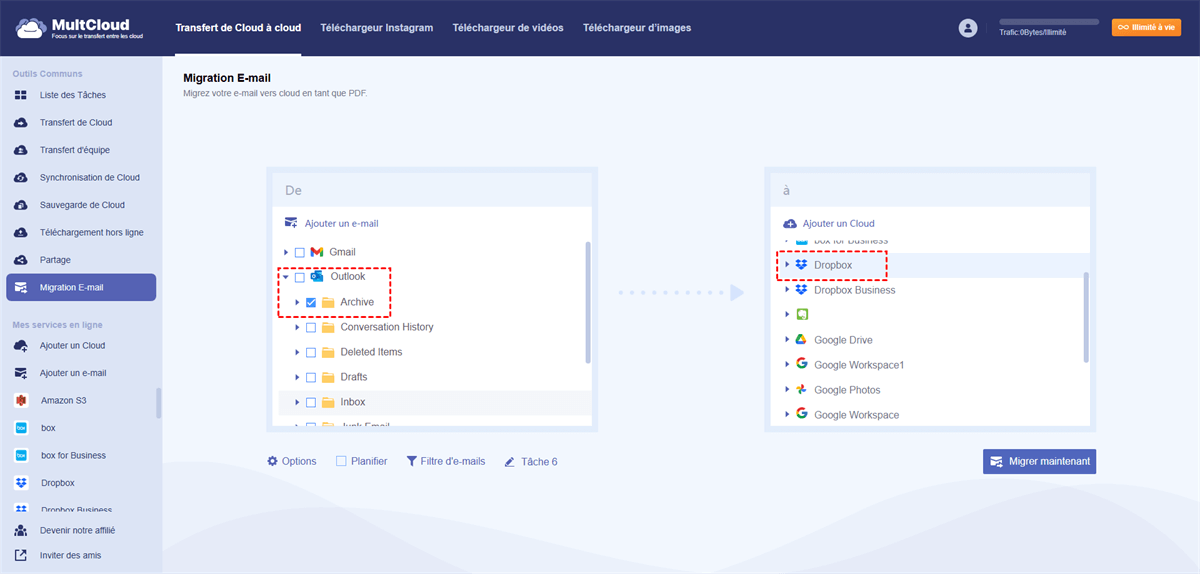
Task: Click the Outlook icon in source list
Action: click(x=317, y=277)
